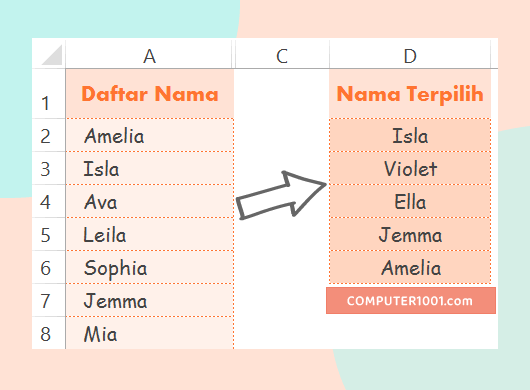530x390 pixels.
Task: Click the Daftar Nama header cell
Action: (150, 94)
